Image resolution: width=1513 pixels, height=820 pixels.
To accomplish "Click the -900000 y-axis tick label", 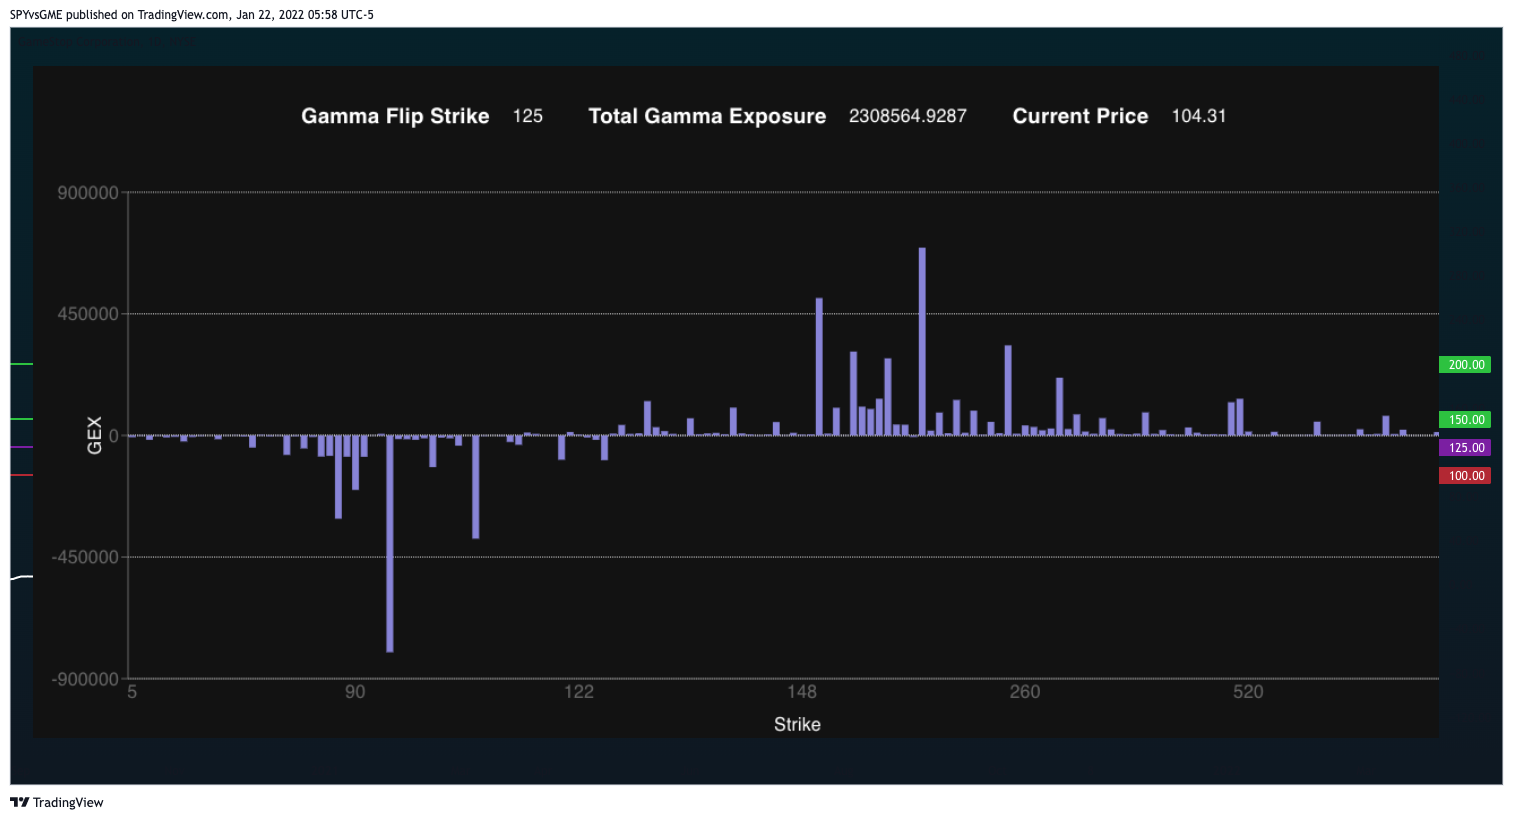I will click(x=85, y=679).
